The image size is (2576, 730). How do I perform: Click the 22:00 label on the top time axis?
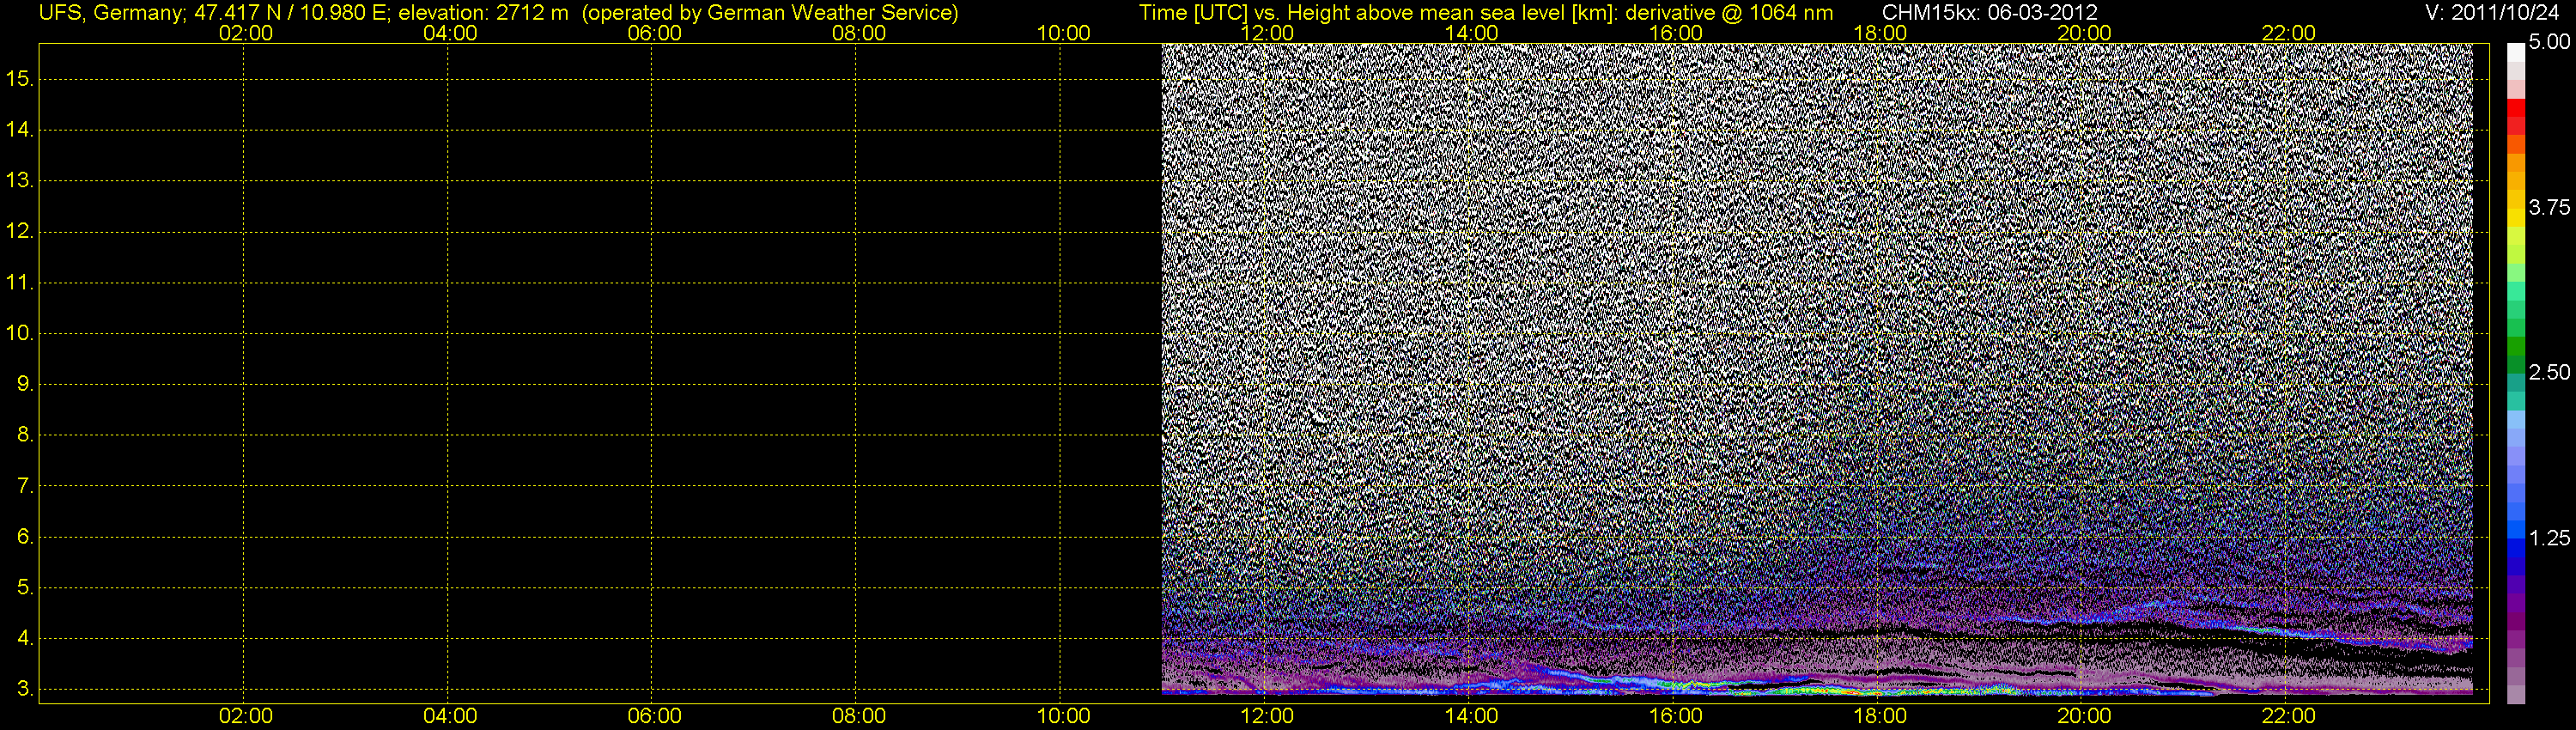pyautogui.click(x=2288, y=33)
